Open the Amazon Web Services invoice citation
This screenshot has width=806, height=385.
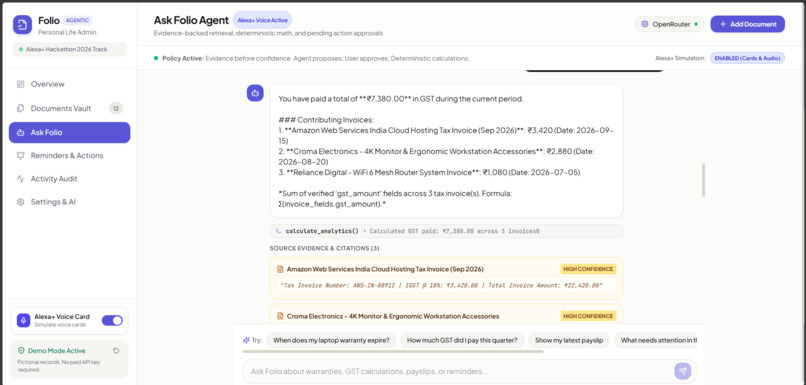pyautogui.click(x=446, y=278)
